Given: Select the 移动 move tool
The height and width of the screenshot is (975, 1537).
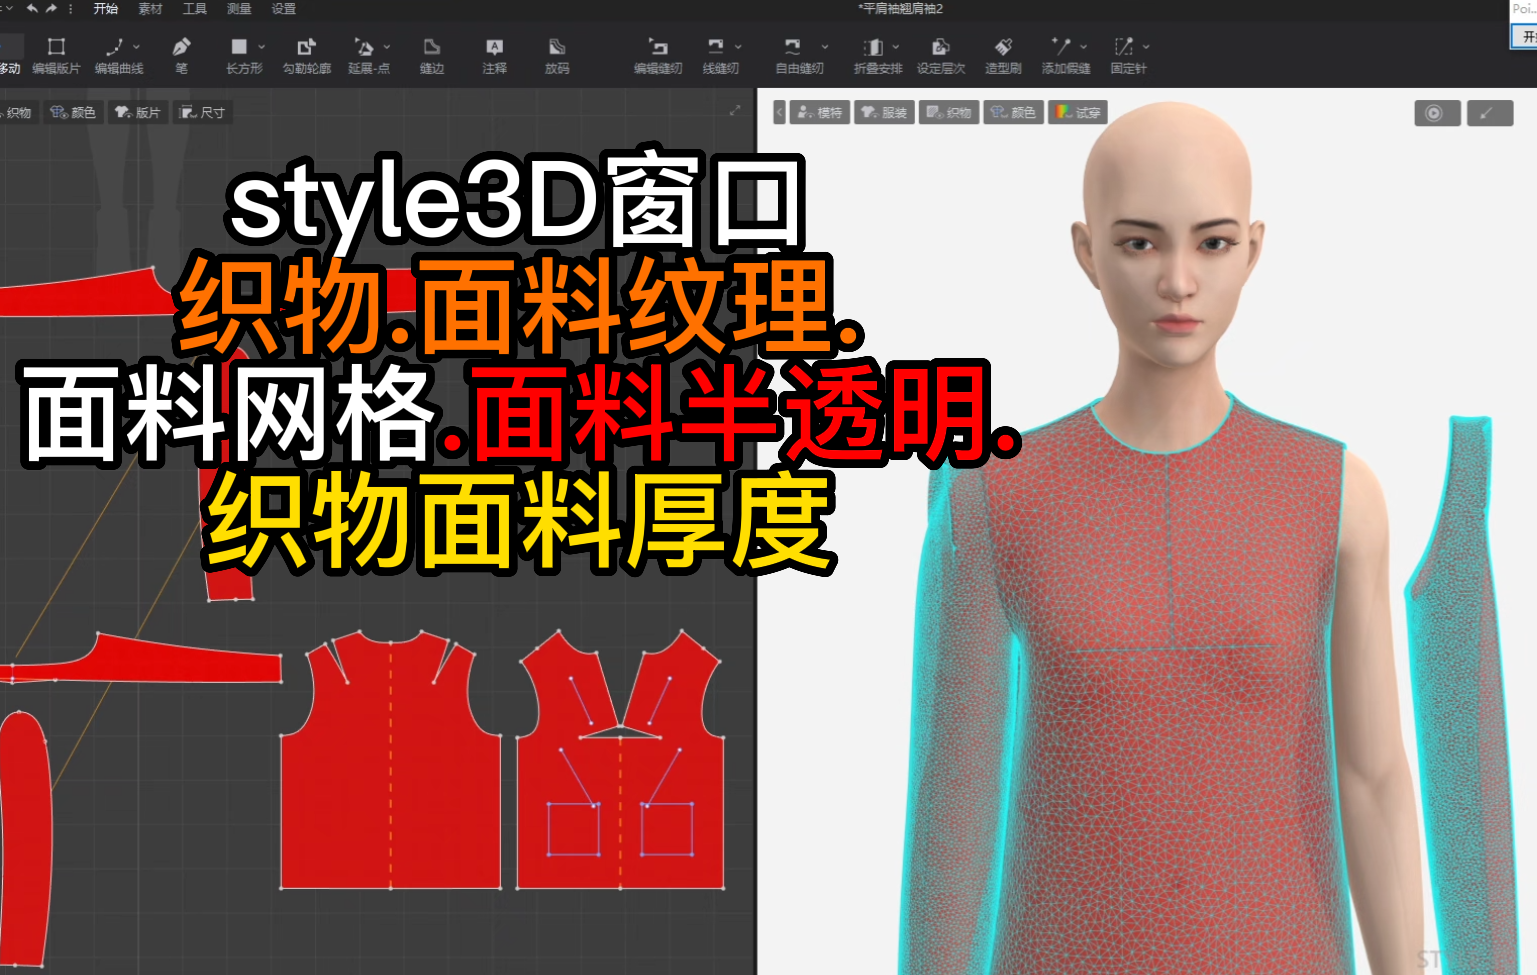Looking at the screenshot, I should pos(9,55).
